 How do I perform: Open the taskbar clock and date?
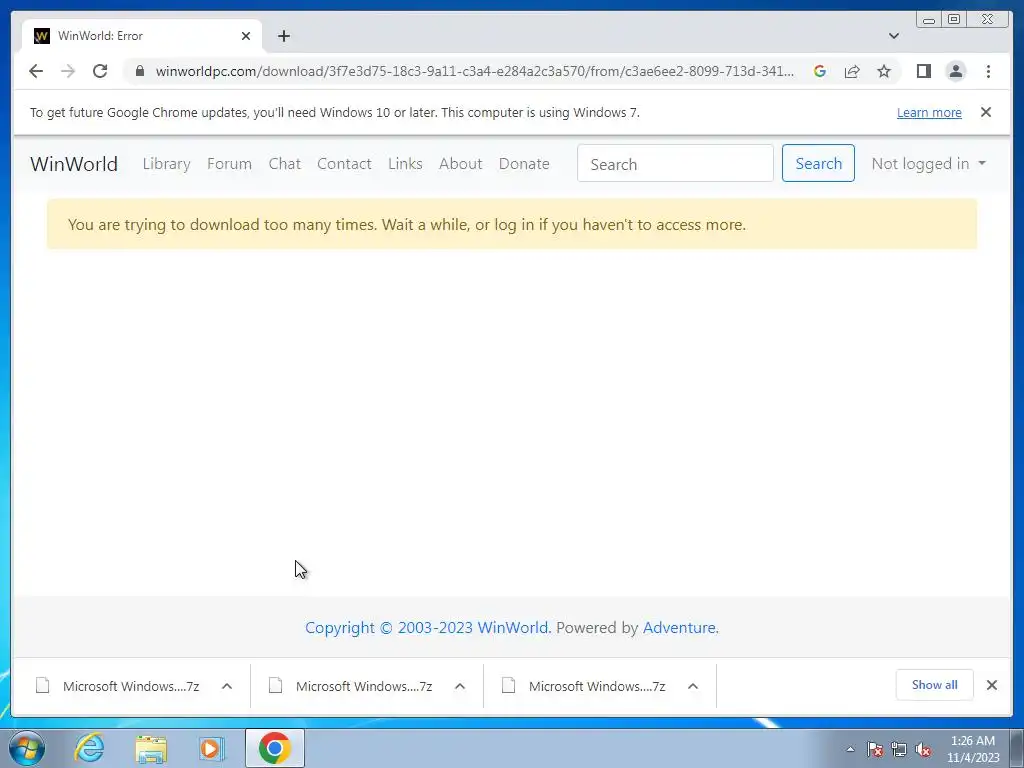(973, 749)
